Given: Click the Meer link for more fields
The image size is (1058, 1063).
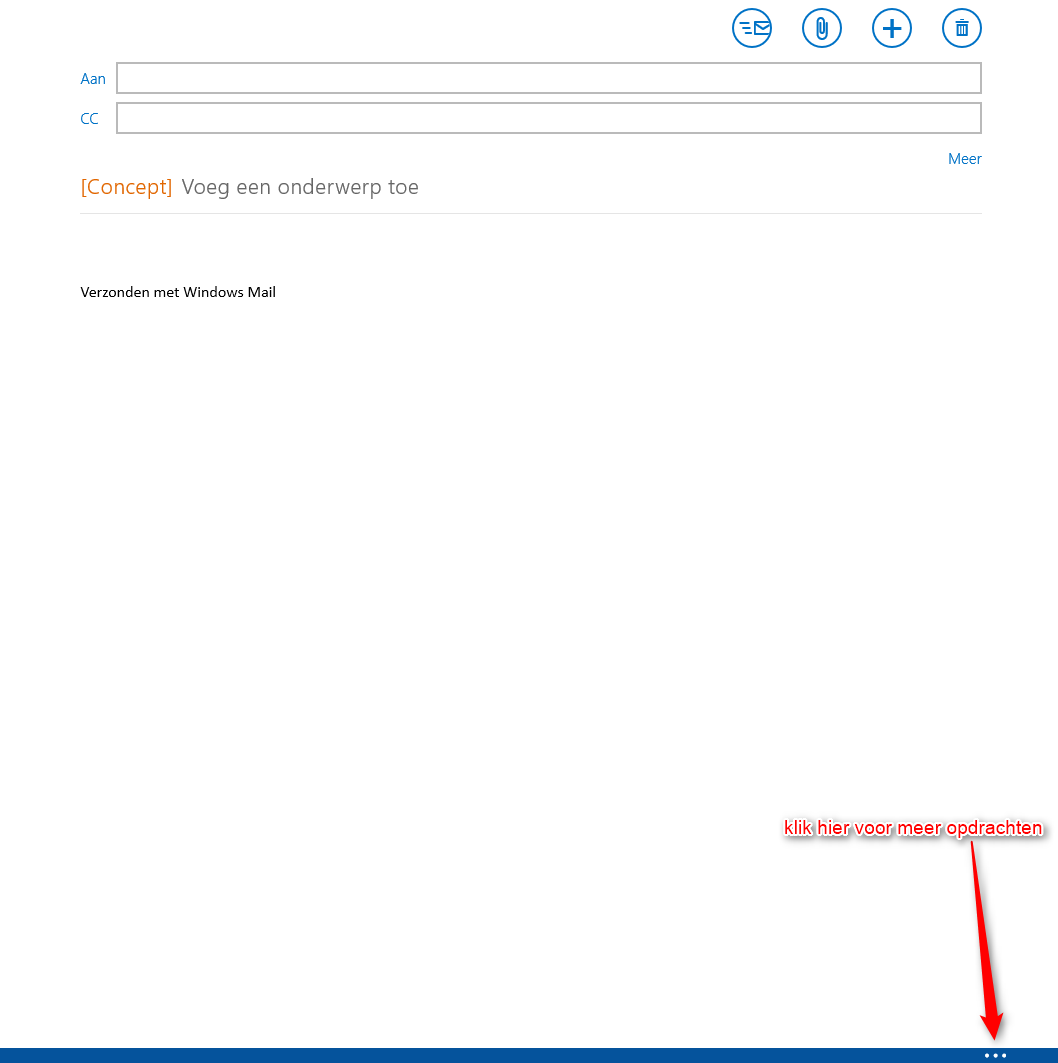Looking at the screenshot, I should [x=964, y=159].
